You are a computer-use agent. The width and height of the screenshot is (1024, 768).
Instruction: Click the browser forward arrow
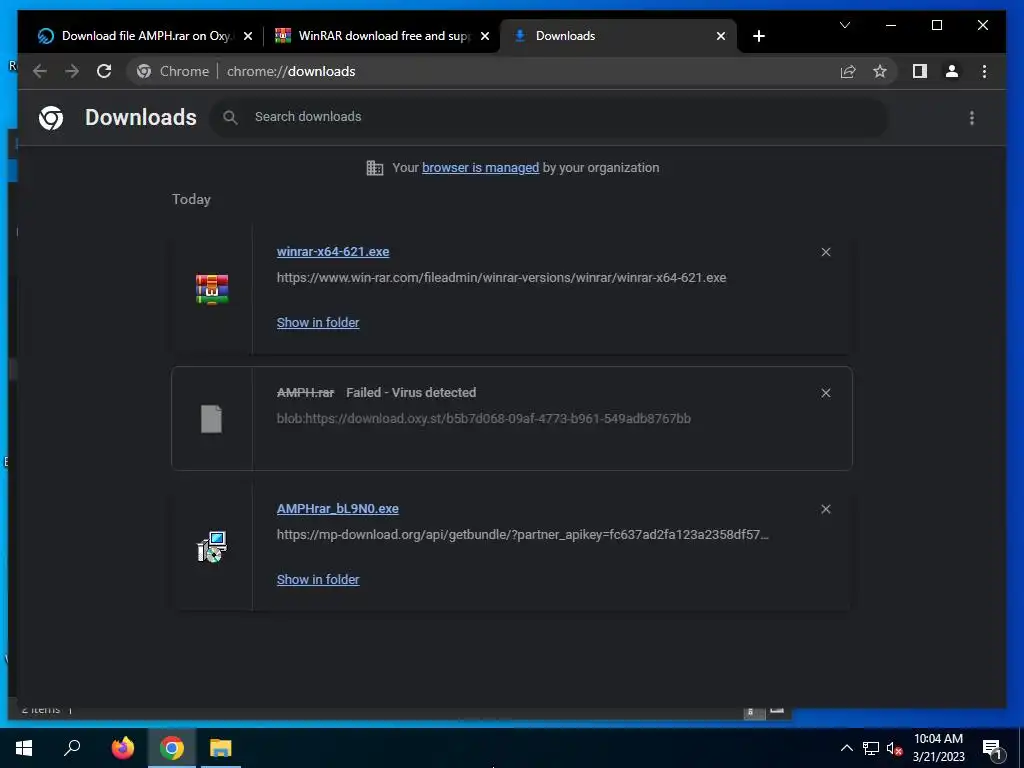coord(72,71)
